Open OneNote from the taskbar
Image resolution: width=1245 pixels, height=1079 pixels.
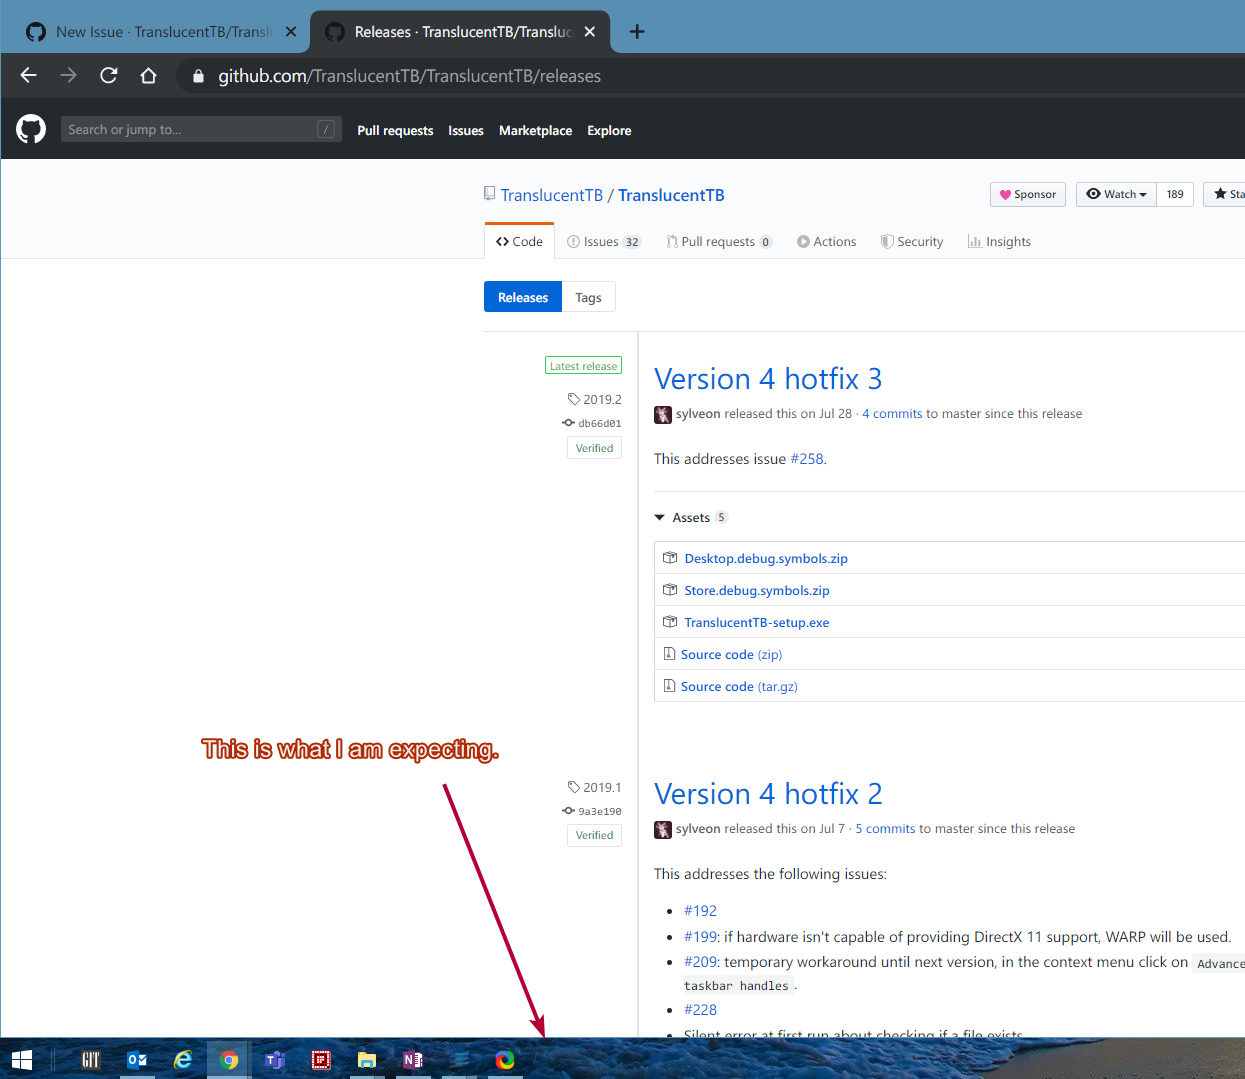click(x=412, y=1059)
